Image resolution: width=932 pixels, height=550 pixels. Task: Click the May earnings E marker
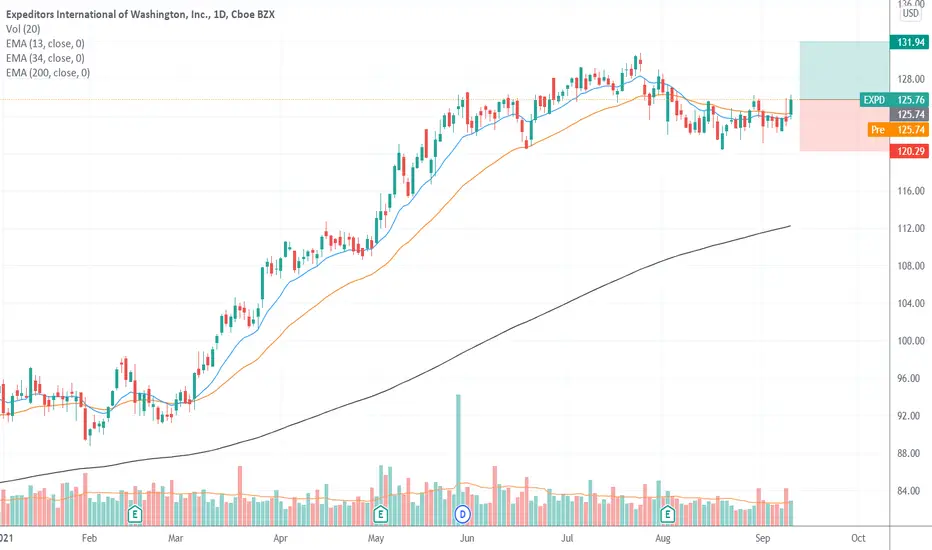[x=380, y=514]
